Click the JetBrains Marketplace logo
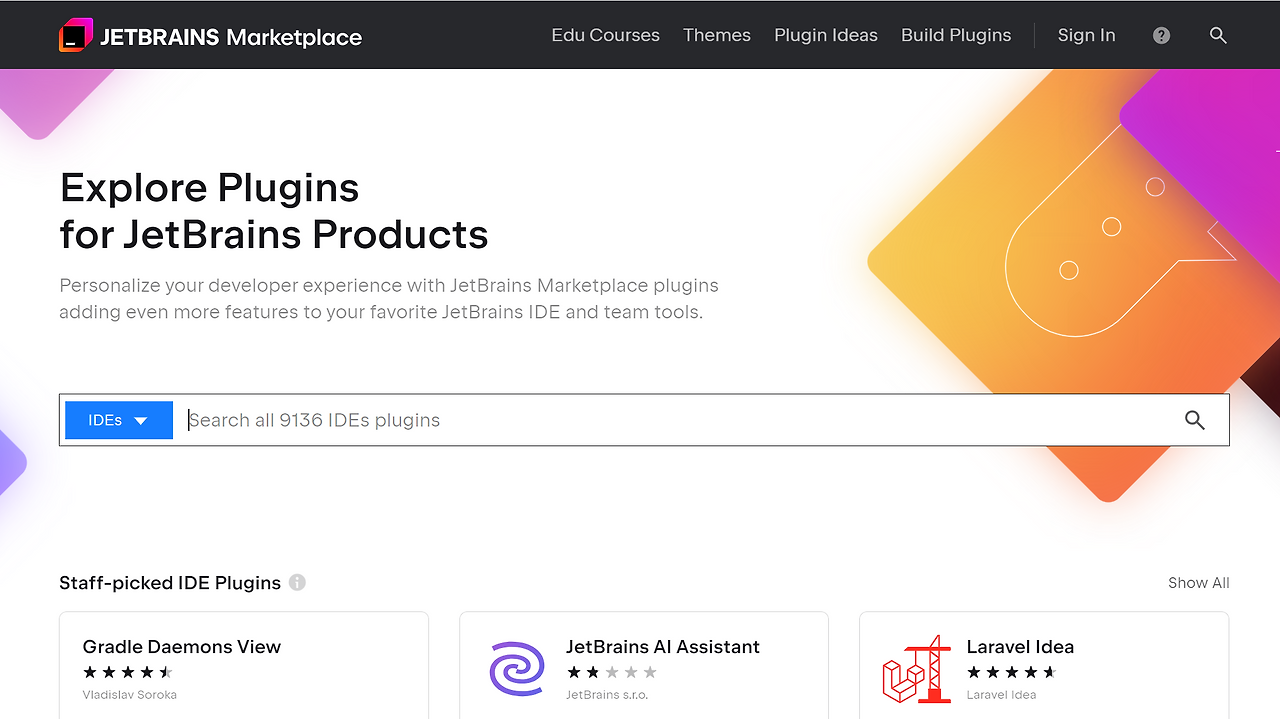This screenshot has height=719, width=1280. pos(211,36)
